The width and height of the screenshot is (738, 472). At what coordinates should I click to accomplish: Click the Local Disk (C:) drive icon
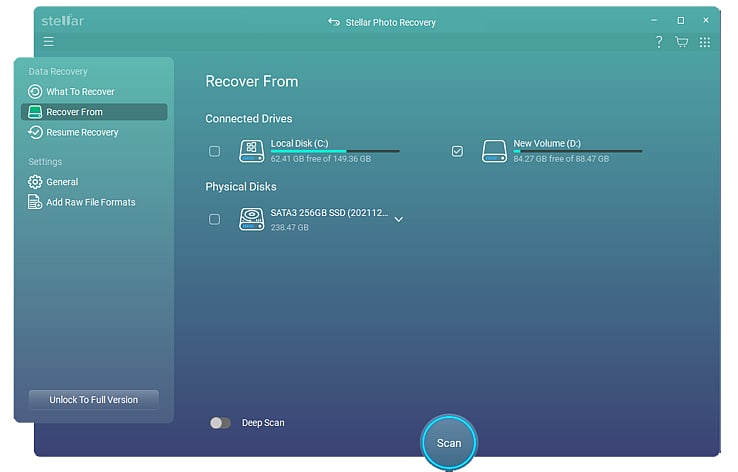[x=252, y=151]
